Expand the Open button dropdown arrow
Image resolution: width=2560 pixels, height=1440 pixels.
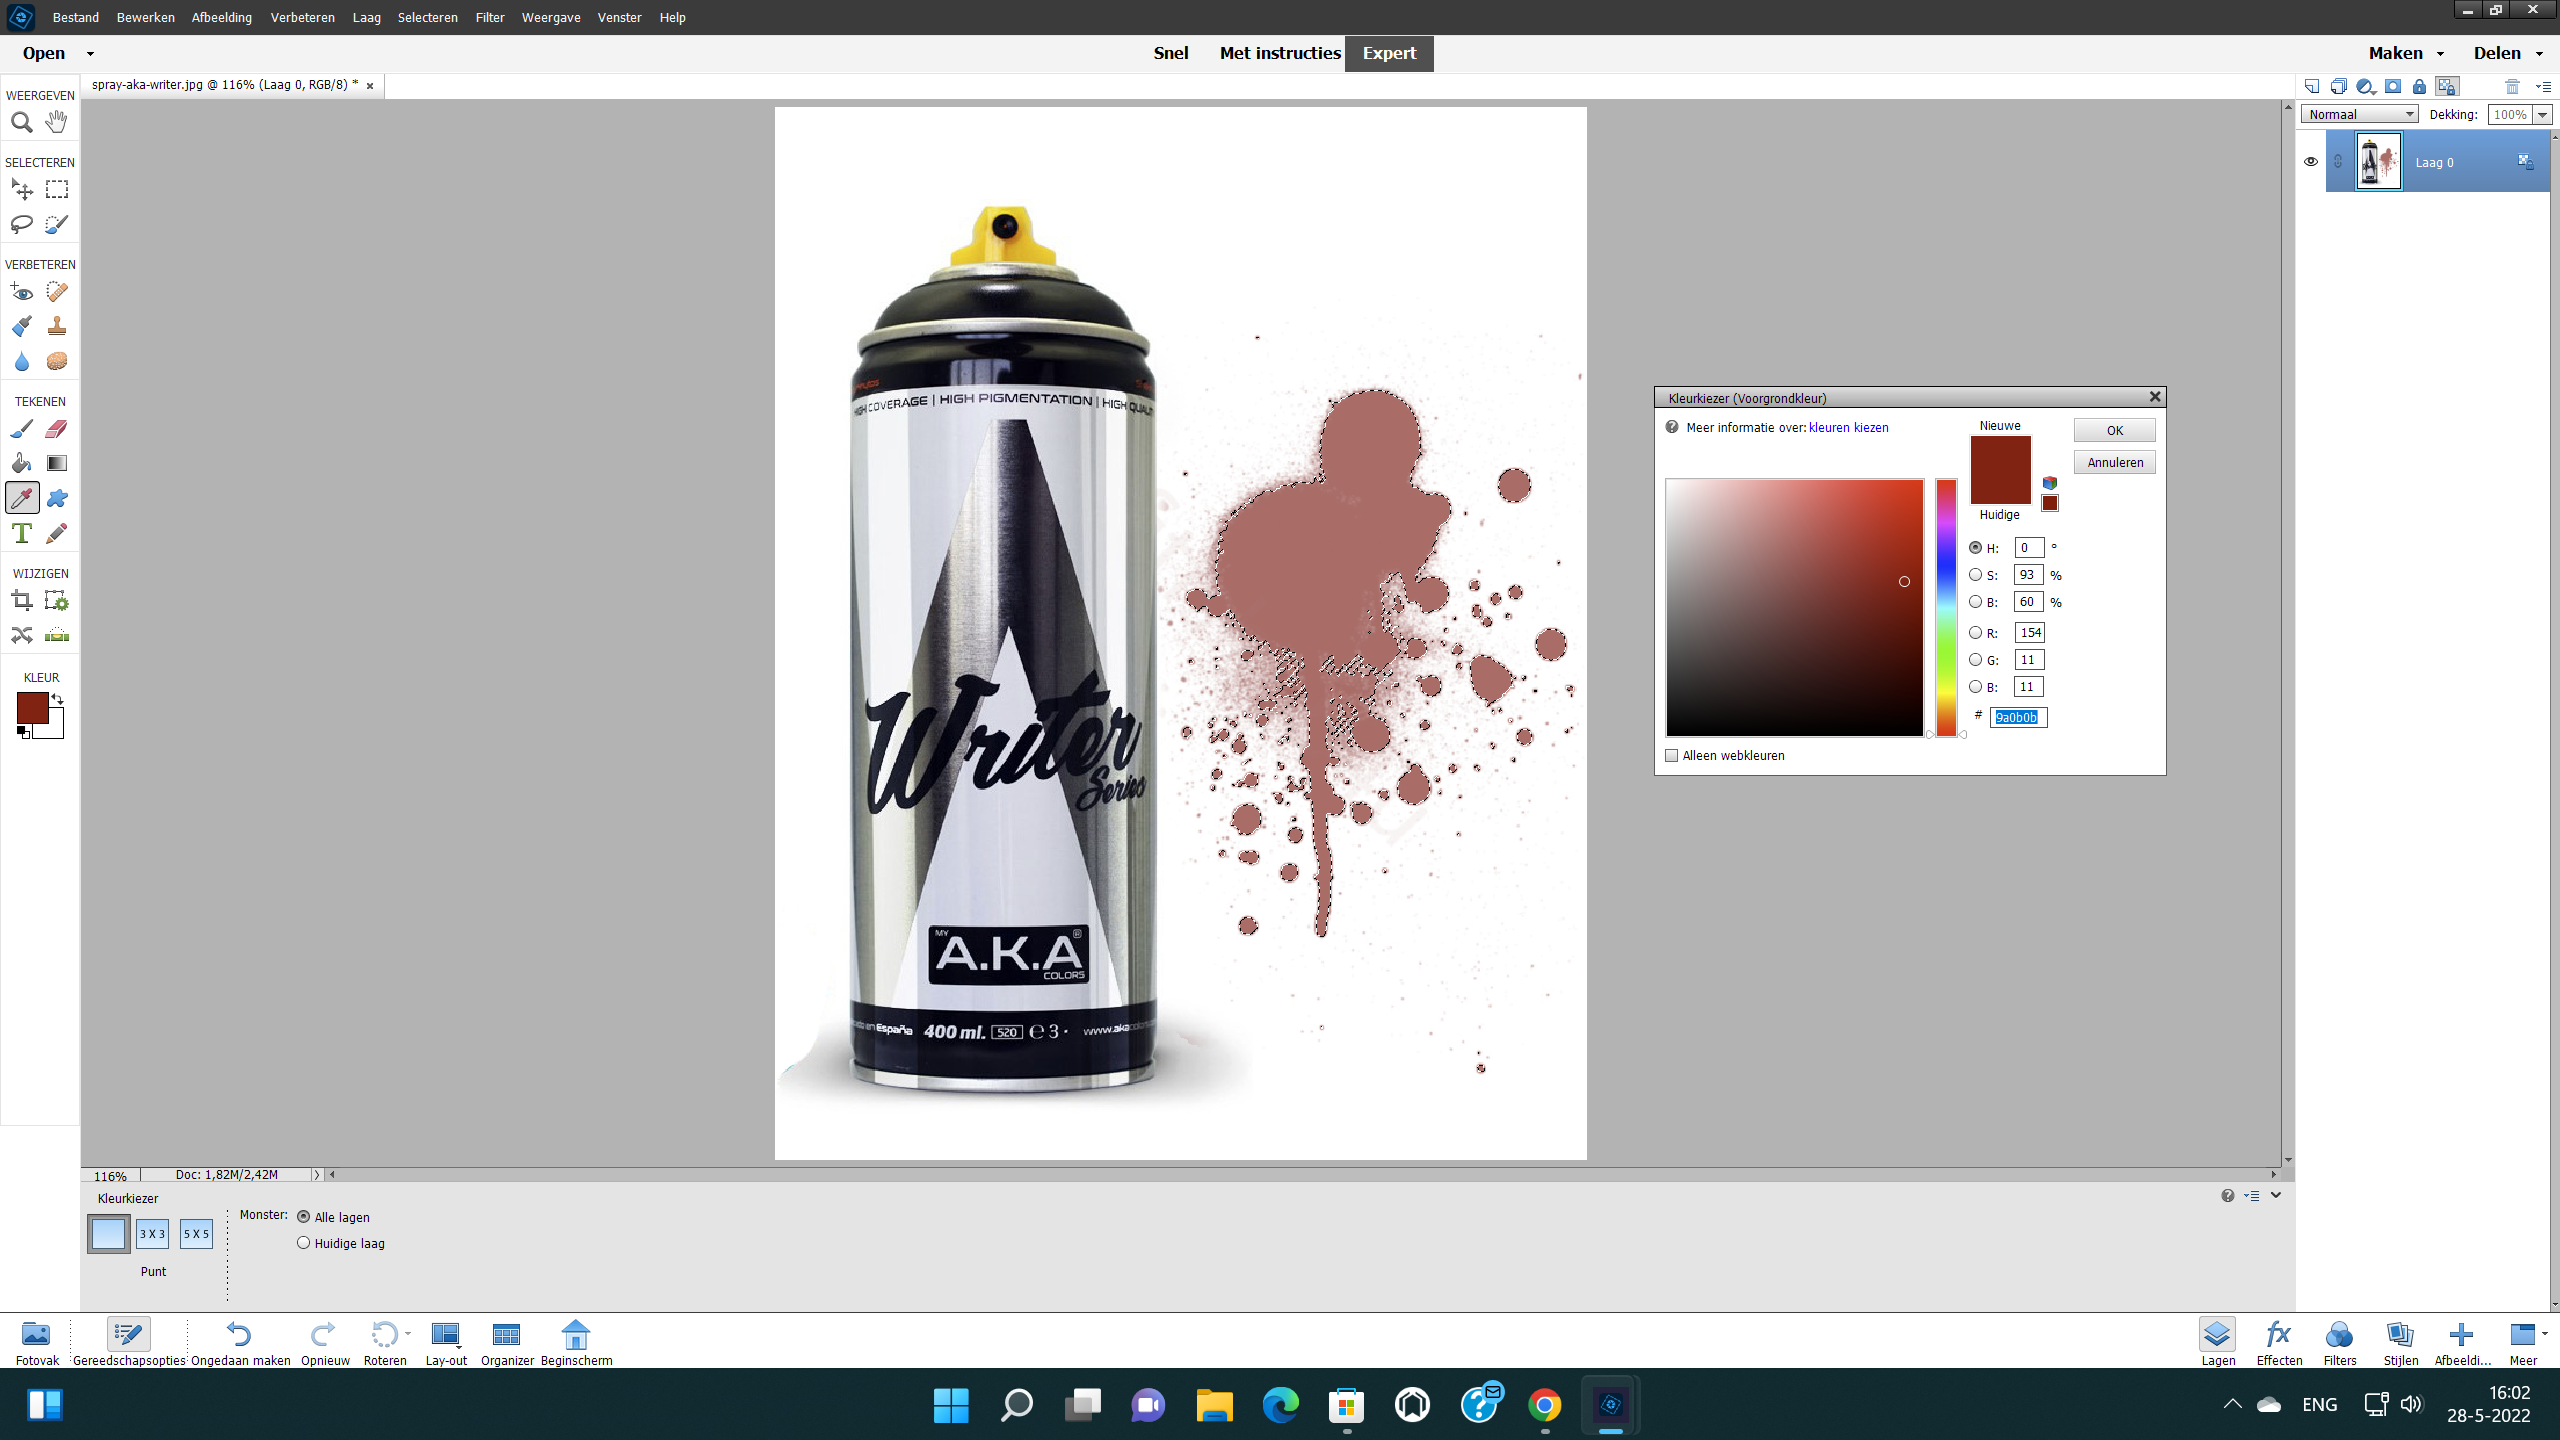tap(89, 53)
